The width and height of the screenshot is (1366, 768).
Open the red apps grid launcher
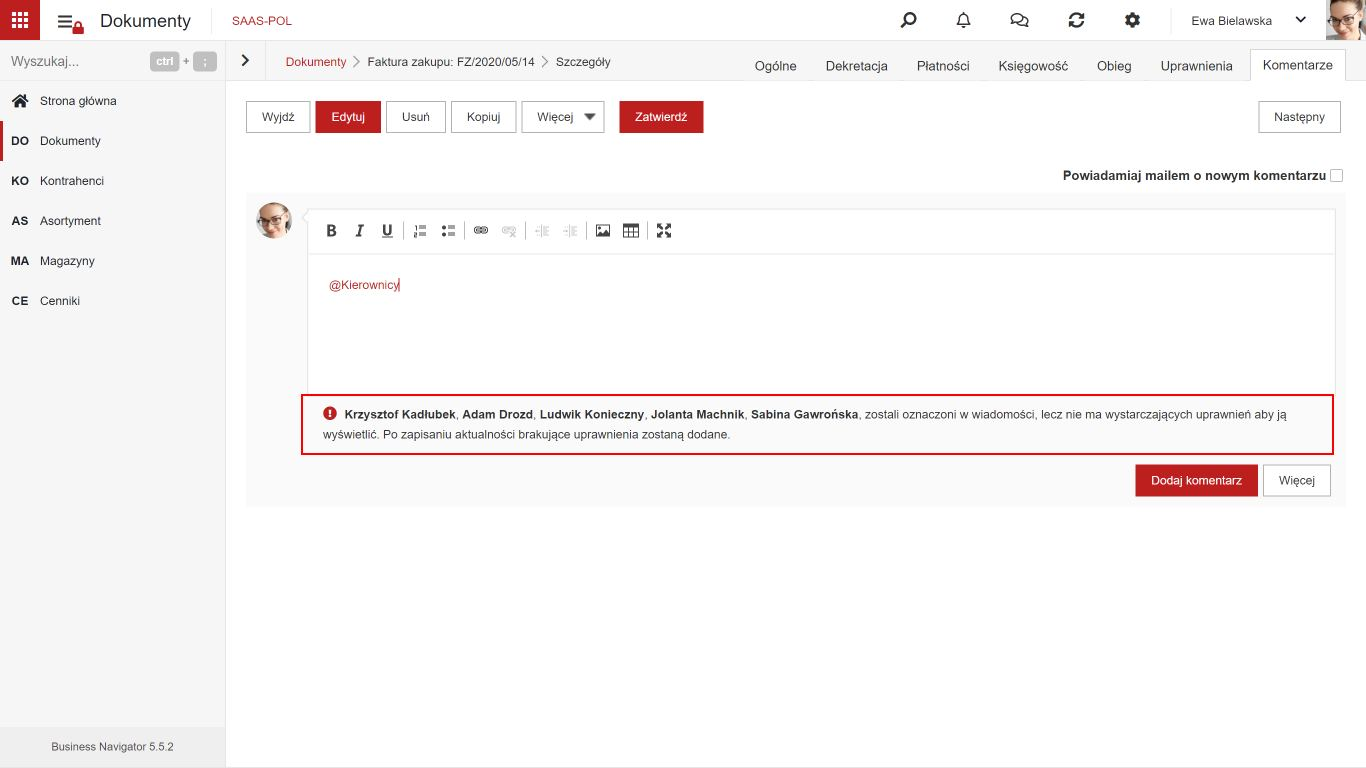20,20
